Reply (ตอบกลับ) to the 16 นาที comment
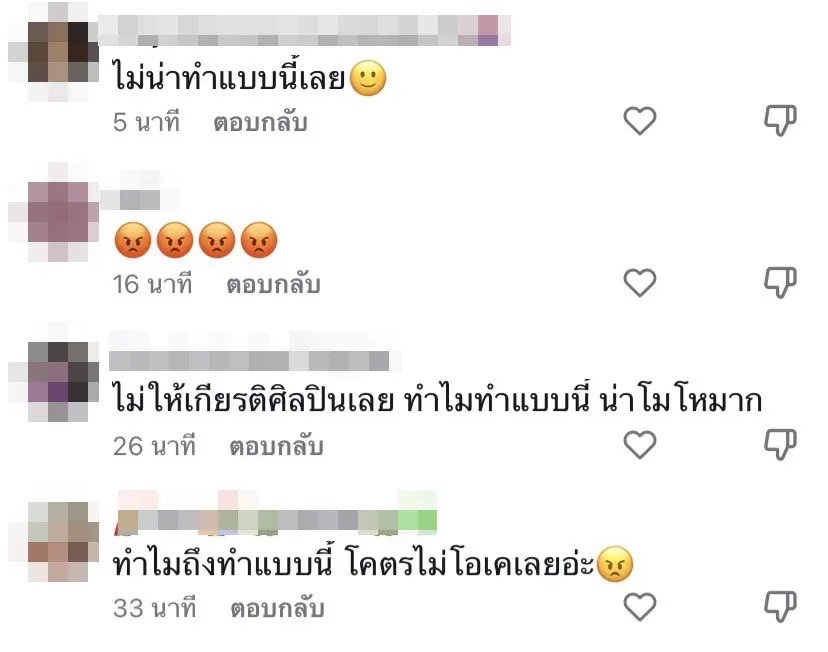Viewport: 828px width, 652px height. [x=274, y=285]
